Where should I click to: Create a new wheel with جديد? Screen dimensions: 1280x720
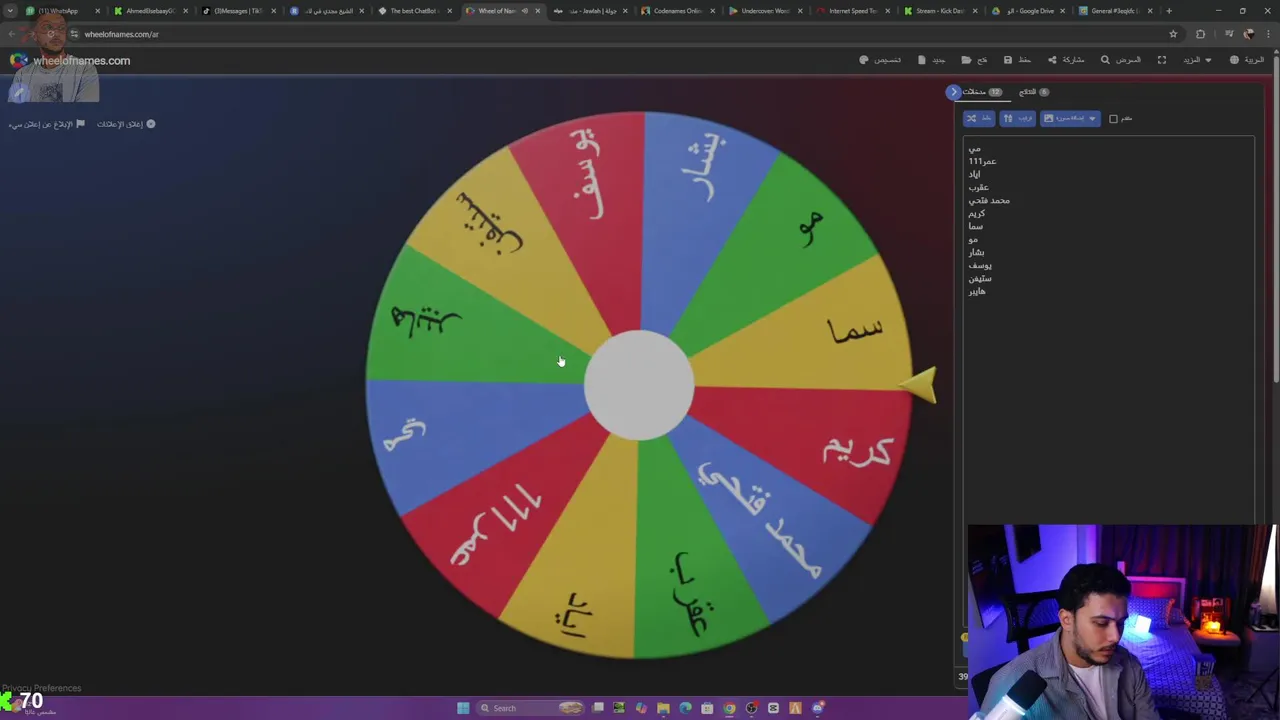pyautogui.click(x=931, y=60)
